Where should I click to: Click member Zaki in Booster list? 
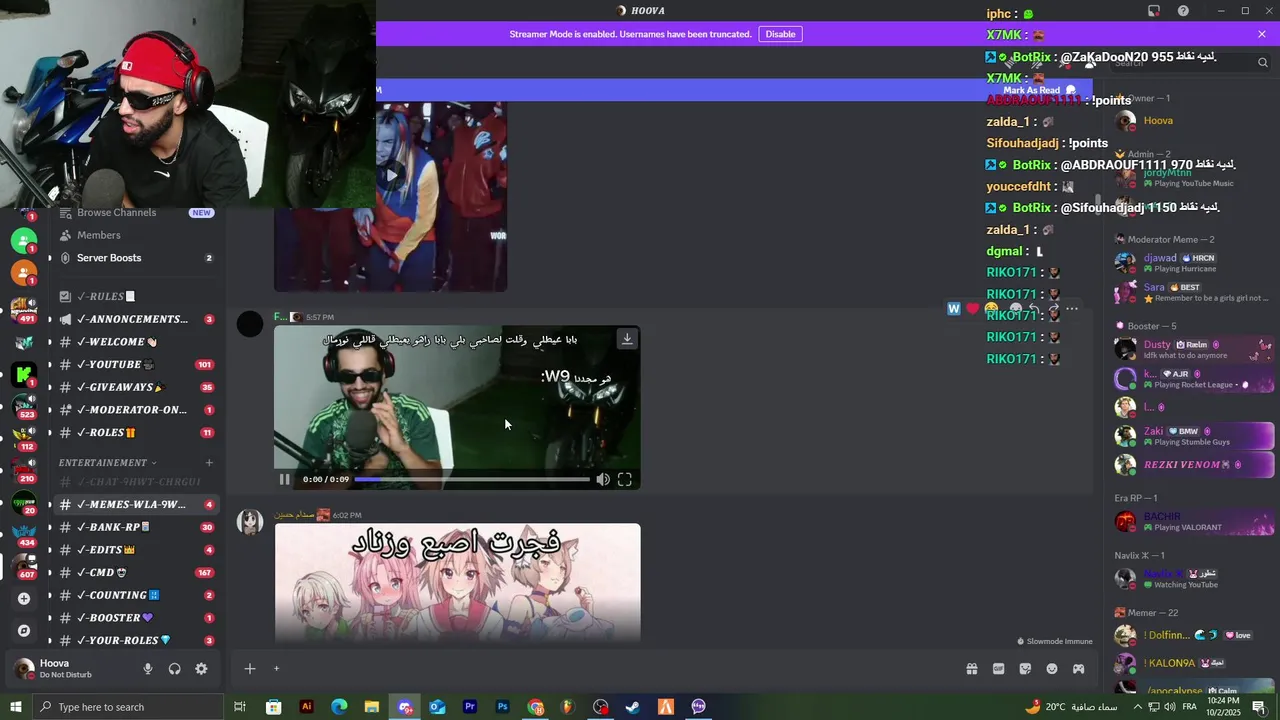[1193, 436]
